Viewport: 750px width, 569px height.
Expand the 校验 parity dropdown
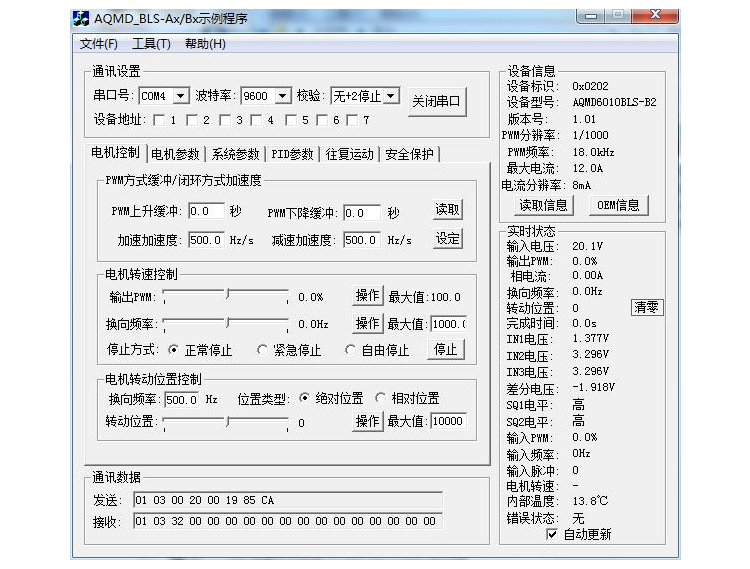pyautogui.click(x=390, y=96)
